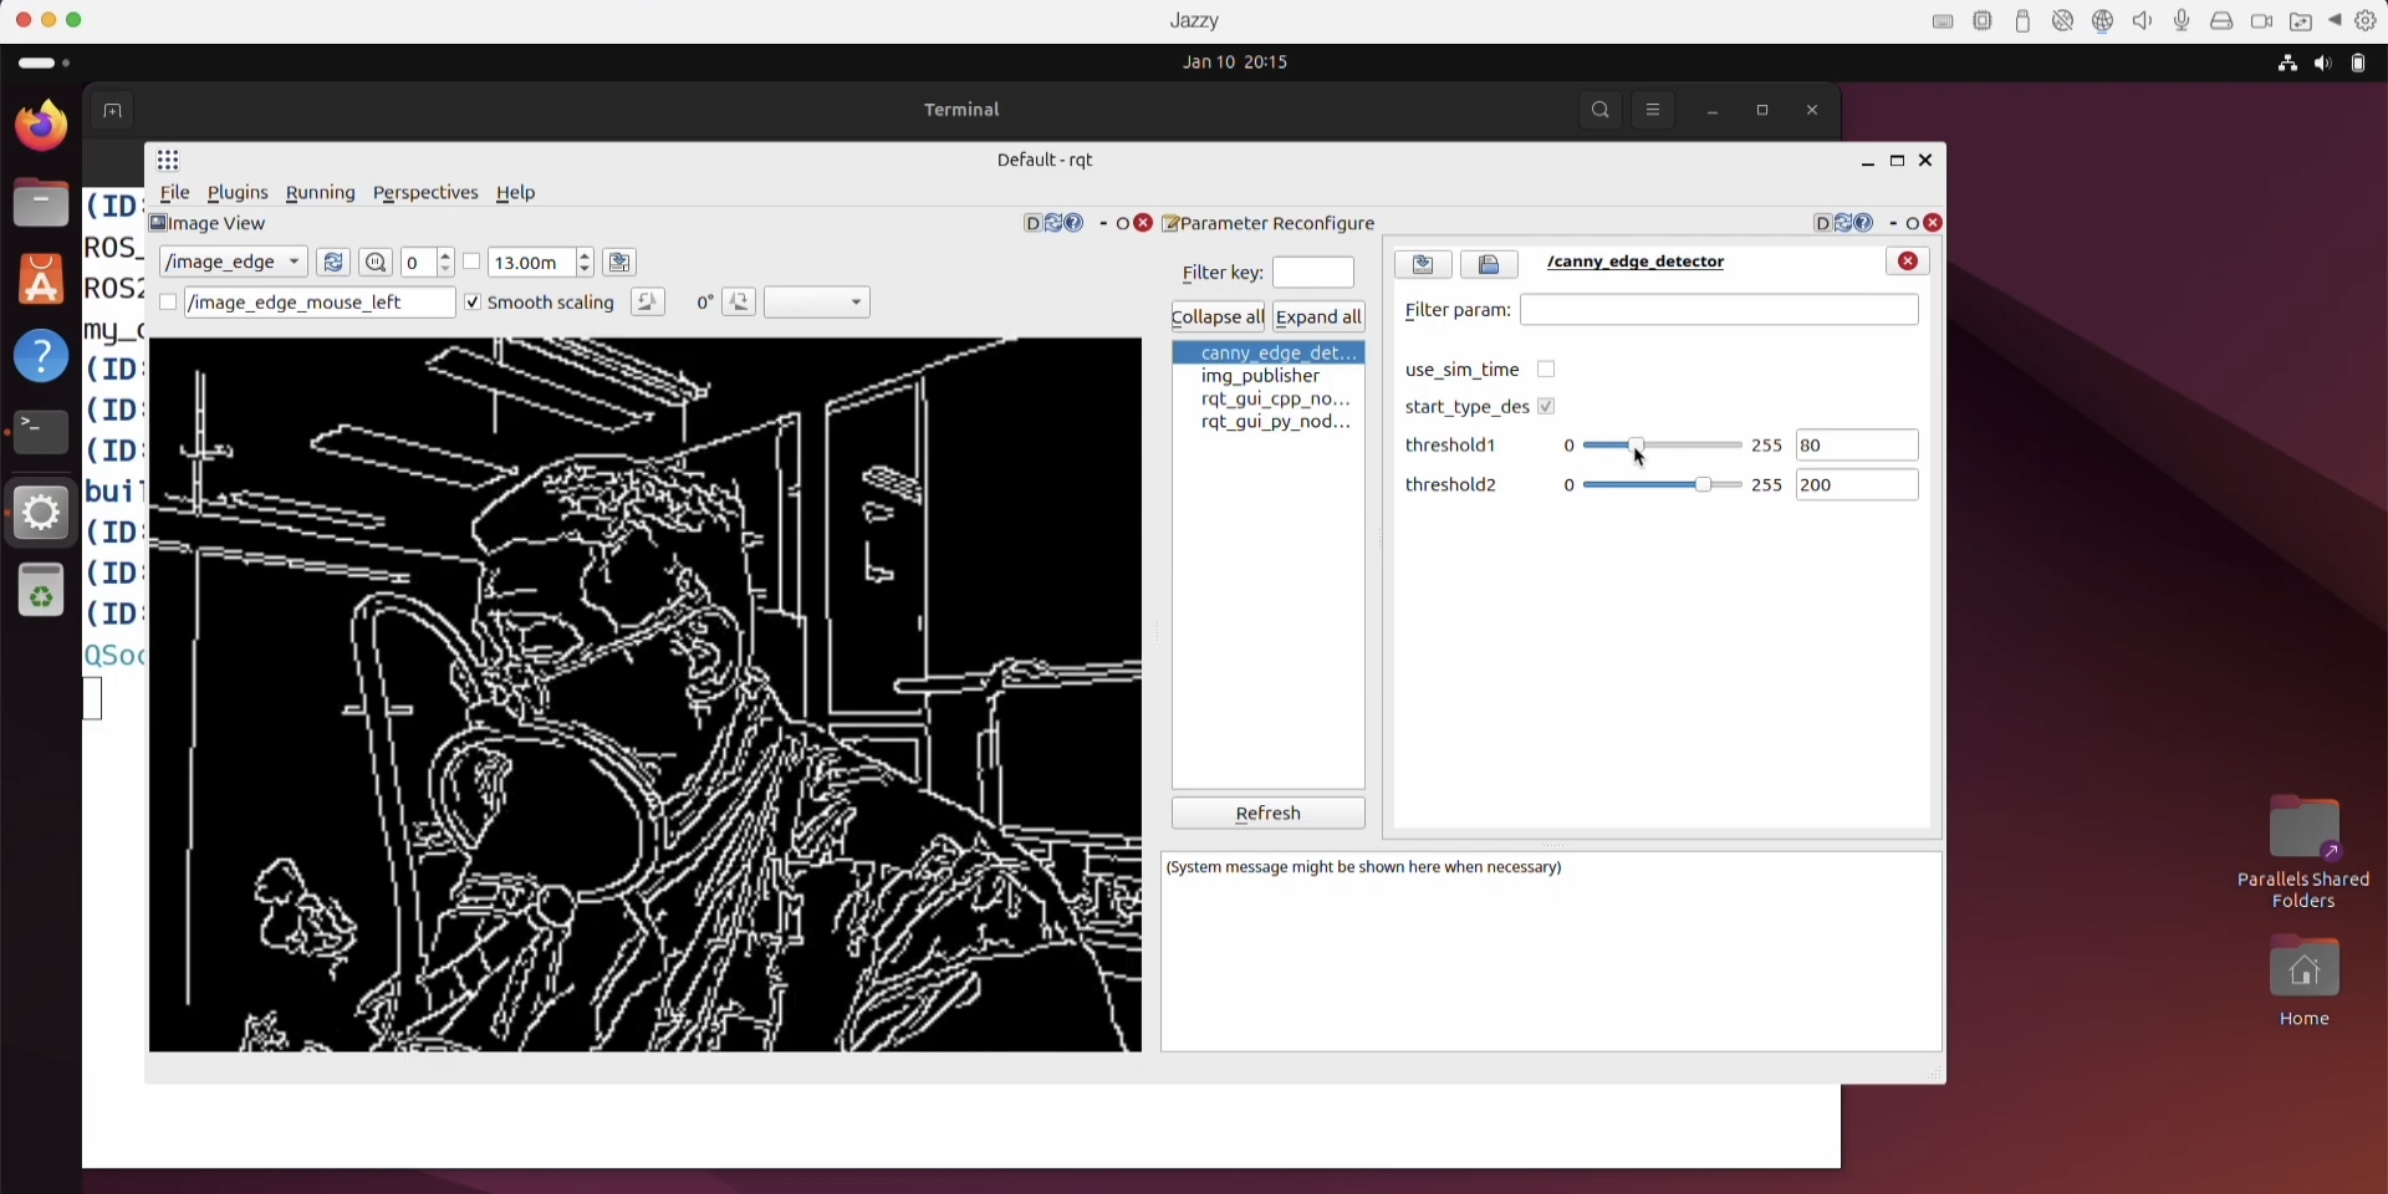Open the Plugins menu

click(237, 192)
